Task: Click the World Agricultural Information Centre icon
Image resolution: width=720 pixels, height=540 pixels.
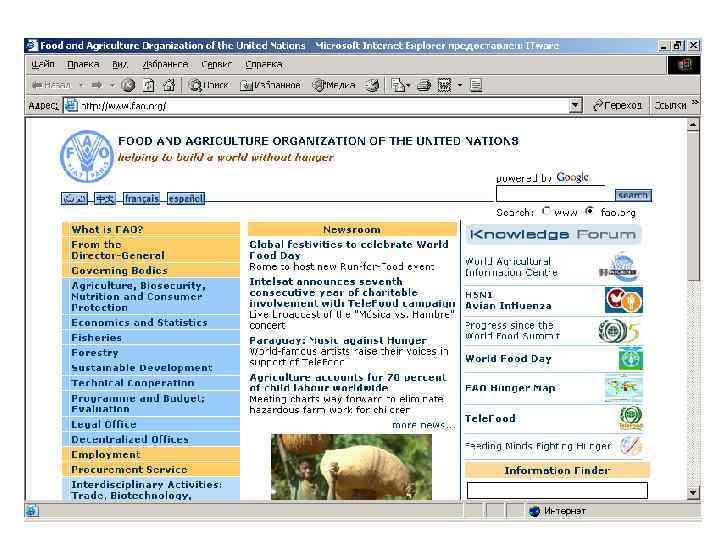Action: [x=619, y=267]
